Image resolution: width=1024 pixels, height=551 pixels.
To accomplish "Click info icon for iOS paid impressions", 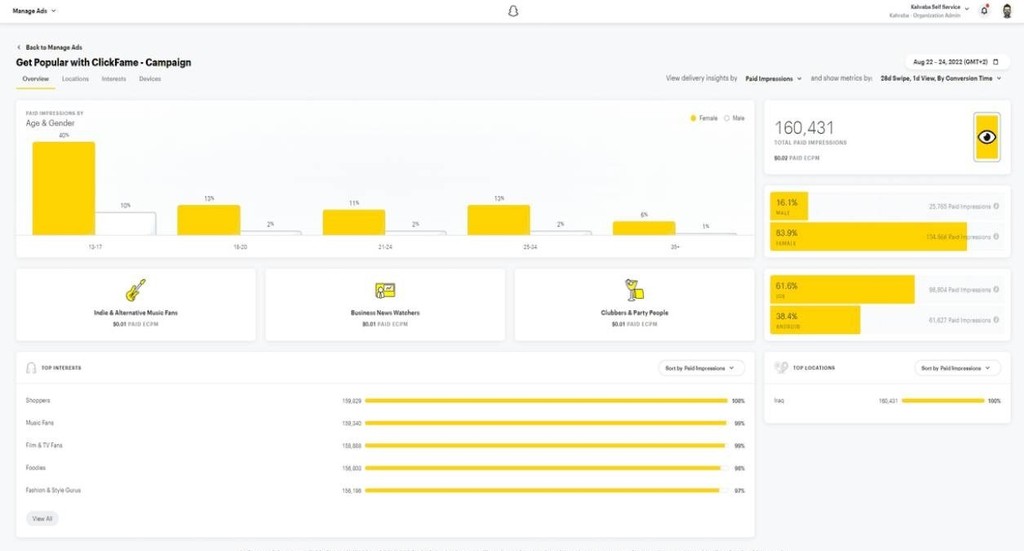I will click(996, 289).
